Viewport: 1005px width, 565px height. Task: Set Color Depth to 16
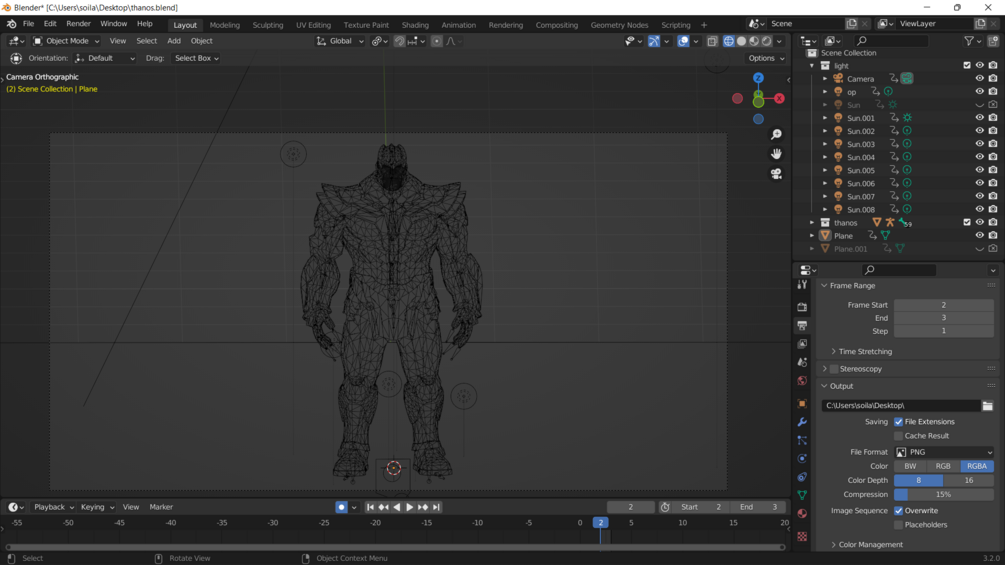tap(968, 480)
